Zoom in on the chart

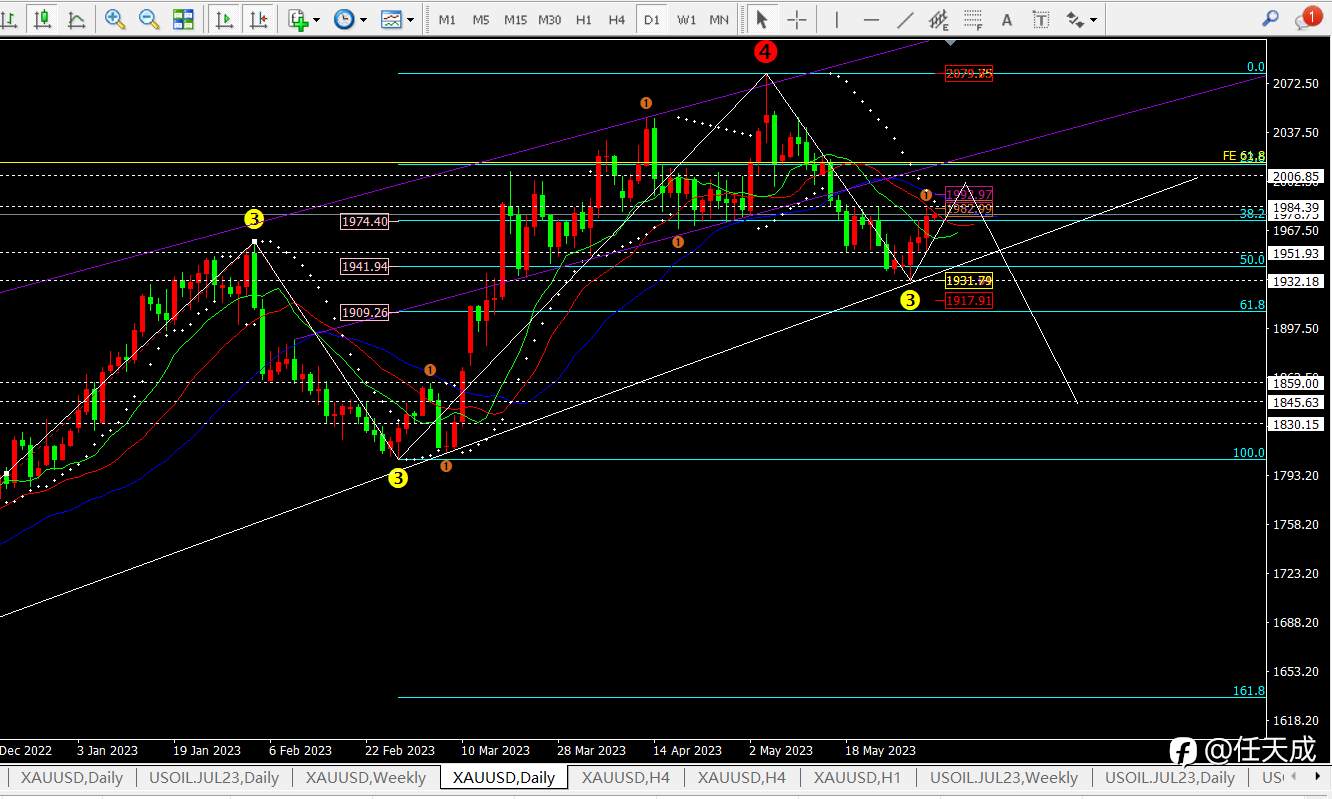coord(115,19)
